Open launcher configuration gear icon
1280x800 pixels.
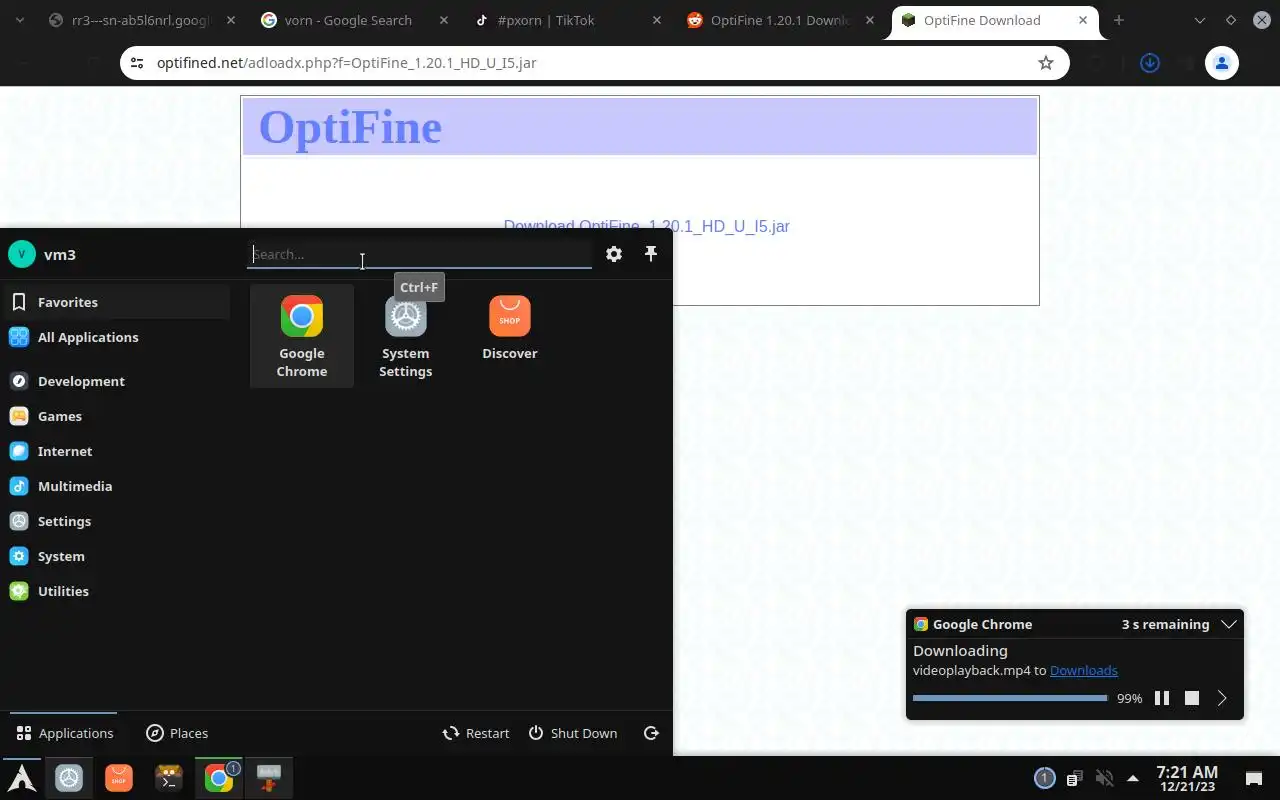click(614, 254)
